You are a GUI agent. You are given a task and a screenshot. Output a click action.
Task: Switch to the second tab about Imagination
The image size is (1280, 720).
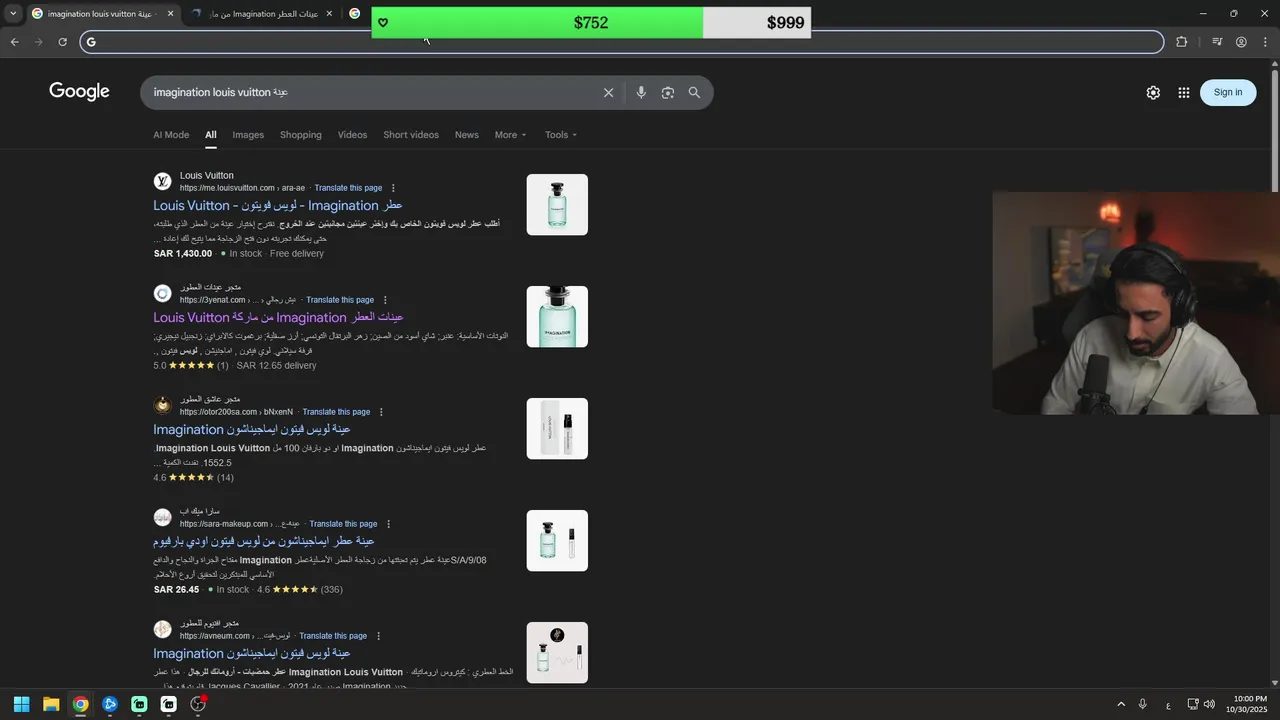click(260, 14)
